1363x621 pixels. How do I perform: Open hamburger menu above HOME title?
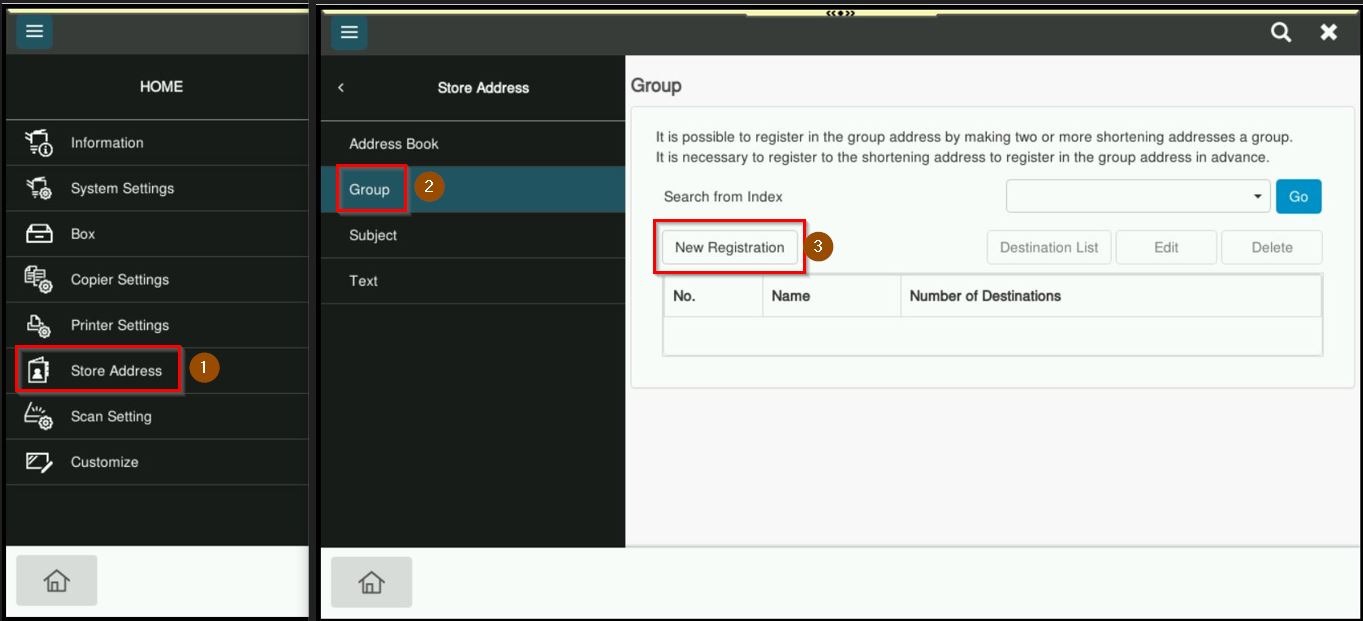[35, 32]
